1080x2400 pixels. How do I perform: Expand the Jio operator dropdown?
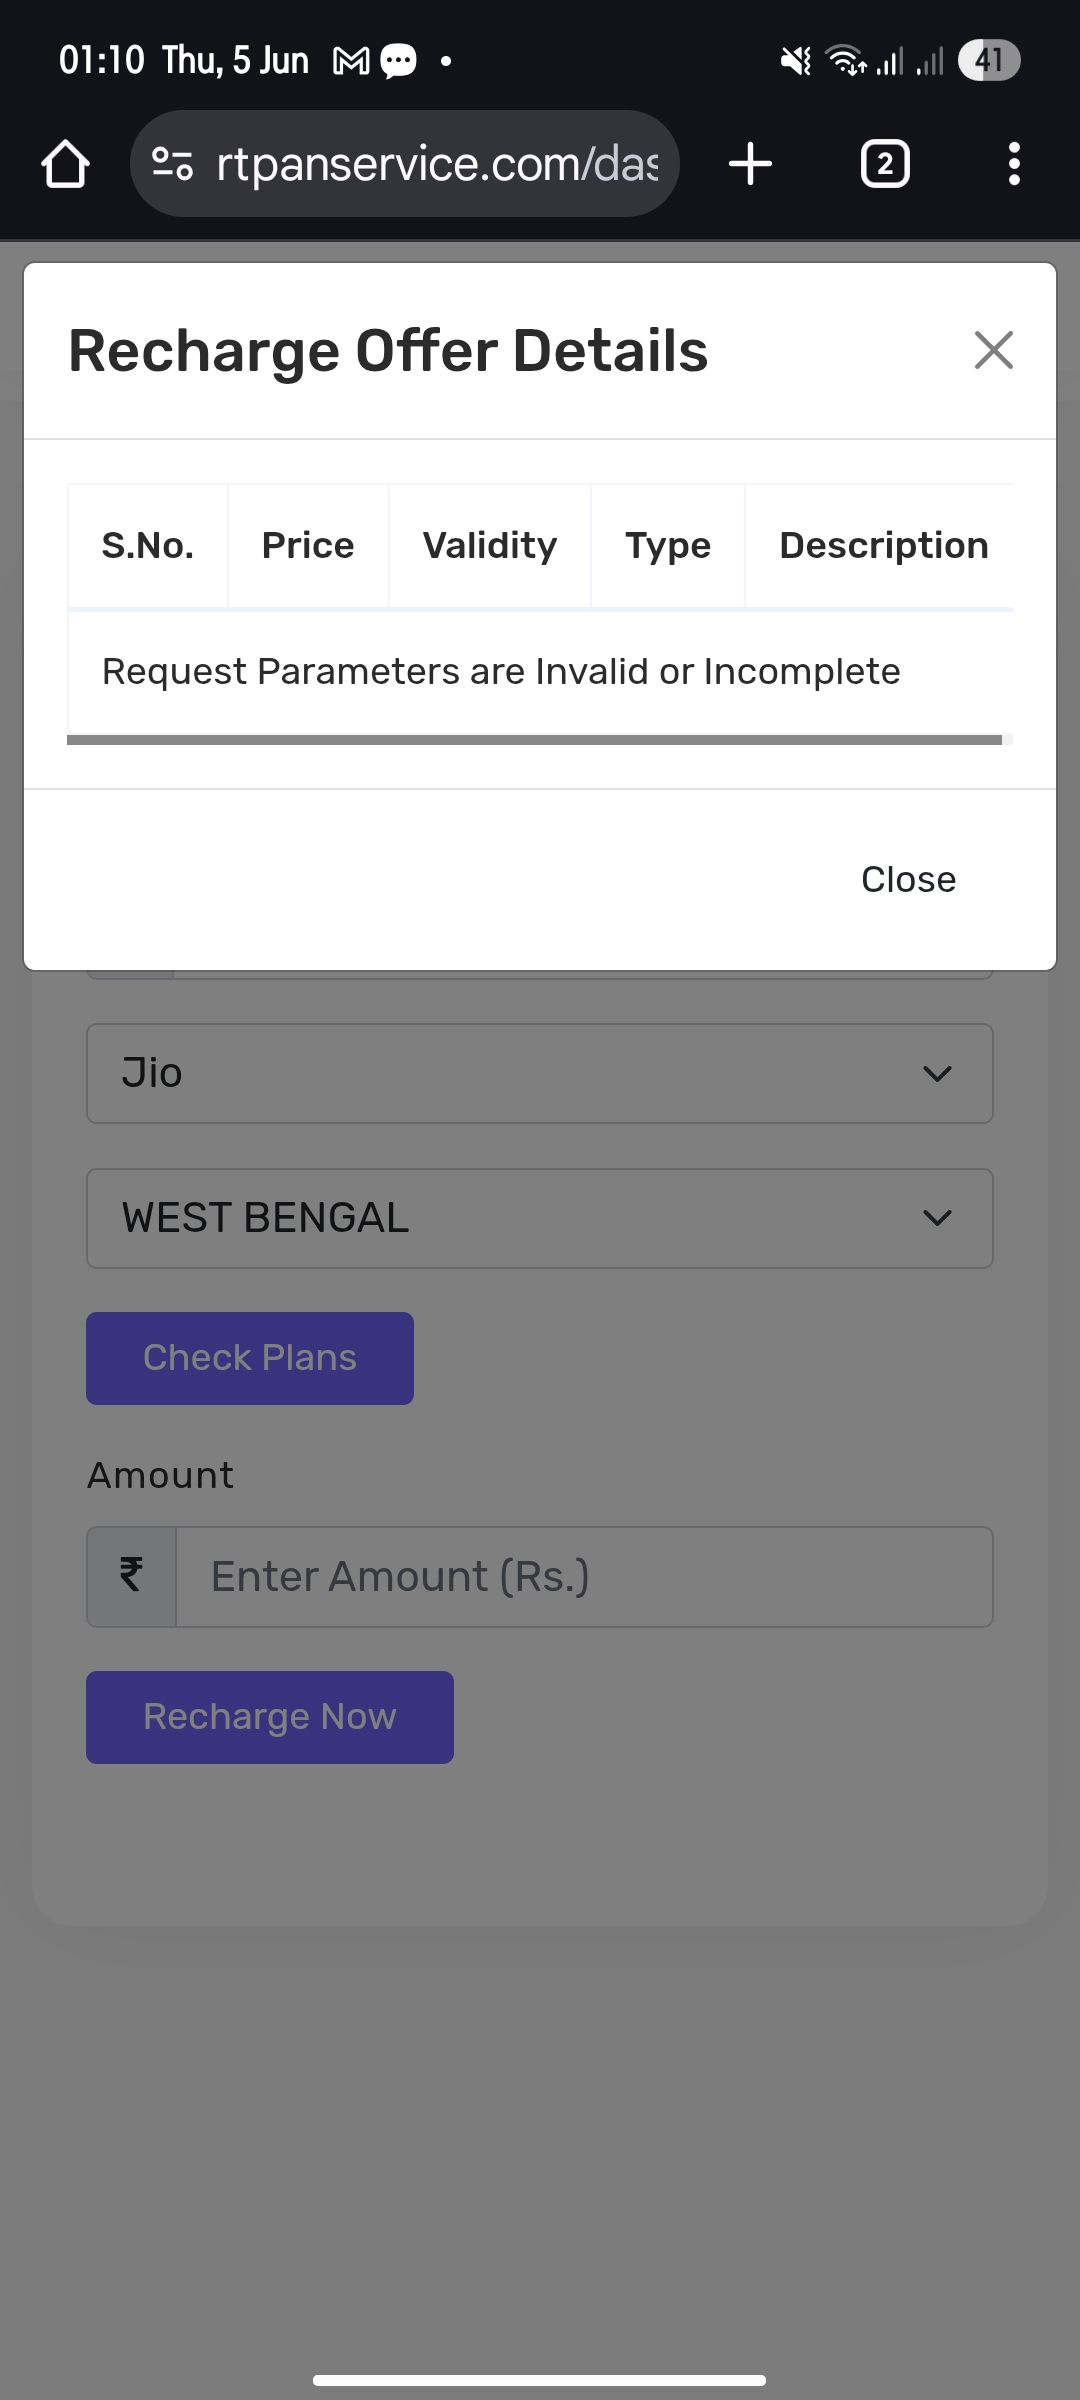point(539,1073)
